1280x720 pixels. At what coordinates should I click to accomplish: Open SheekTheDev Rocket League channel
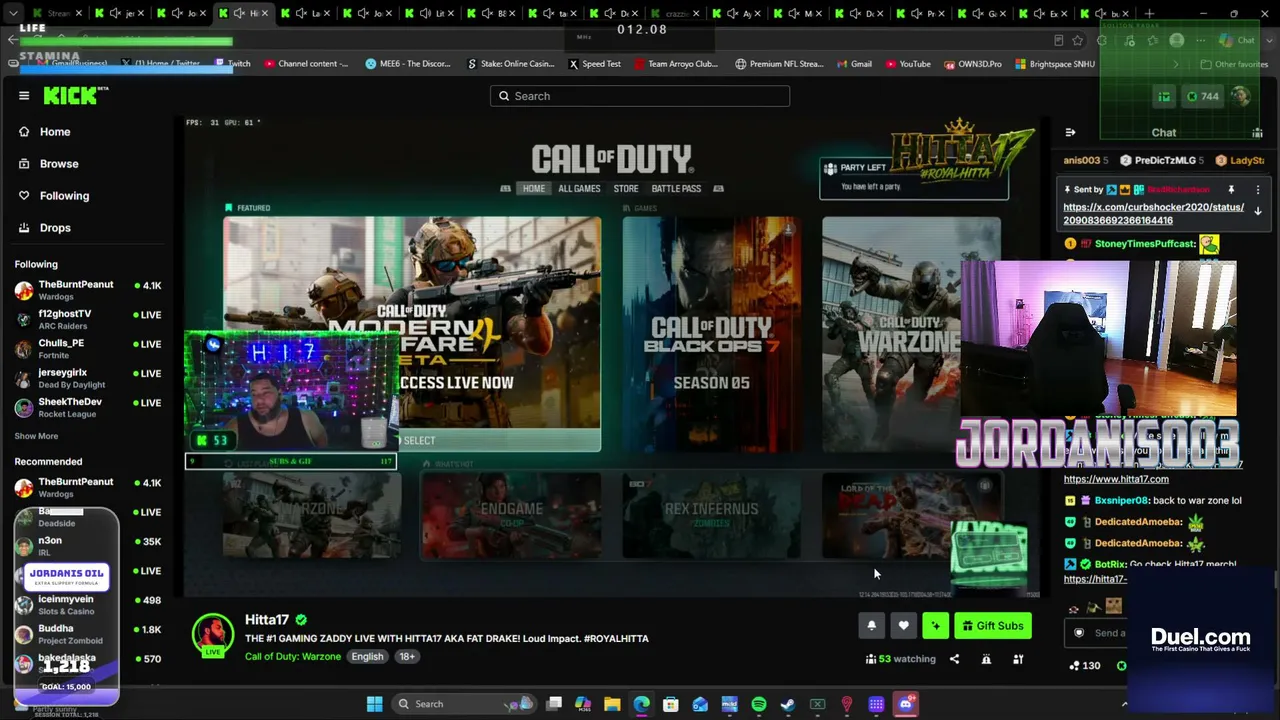[x=88, y=407]
